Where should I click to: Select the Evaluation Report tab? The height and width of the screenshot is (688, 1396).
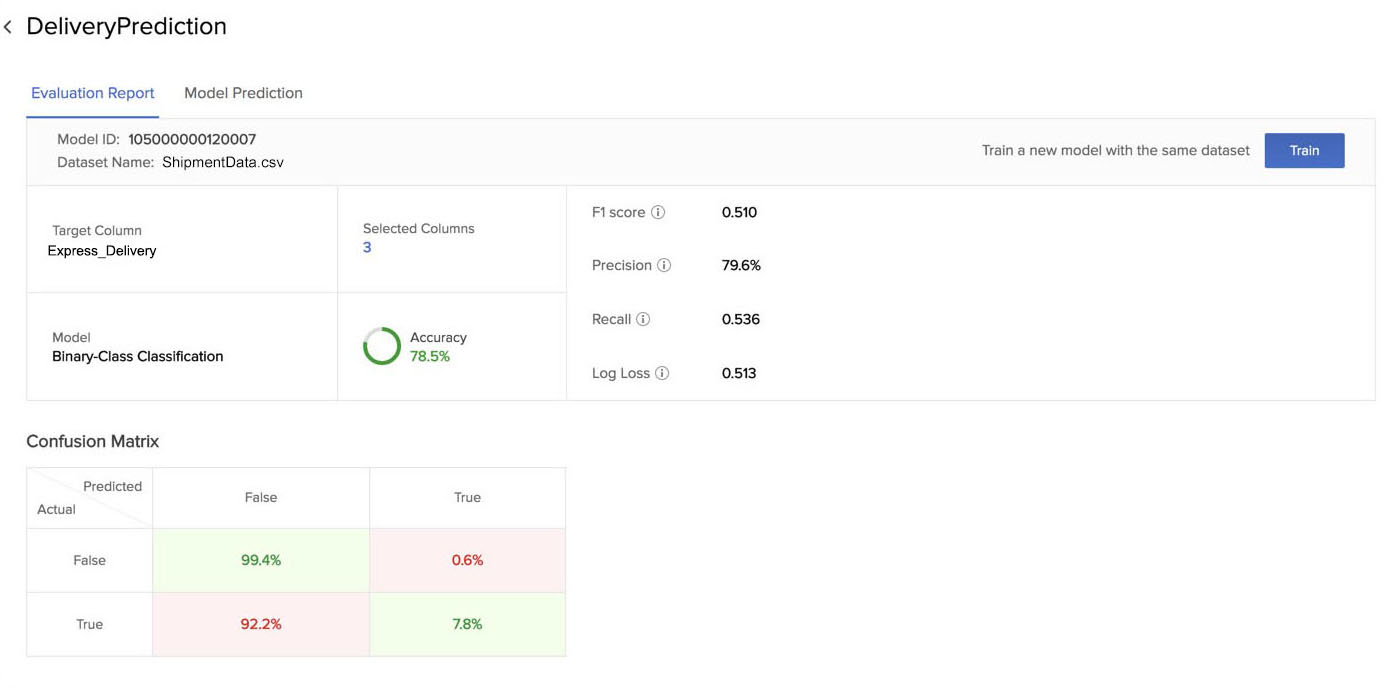(x=92, y=92)
